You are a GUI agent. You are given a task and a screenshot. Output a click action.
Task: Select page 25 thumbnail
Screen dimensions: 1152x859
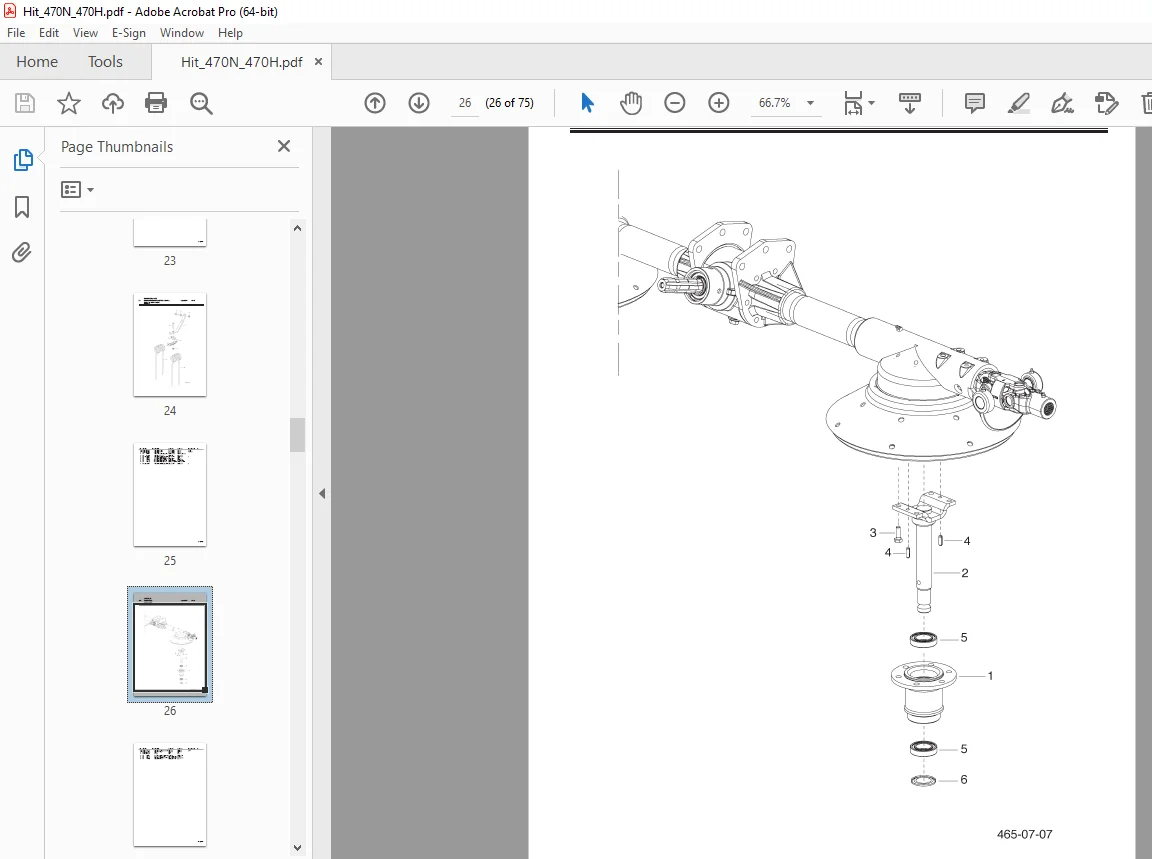170,495
